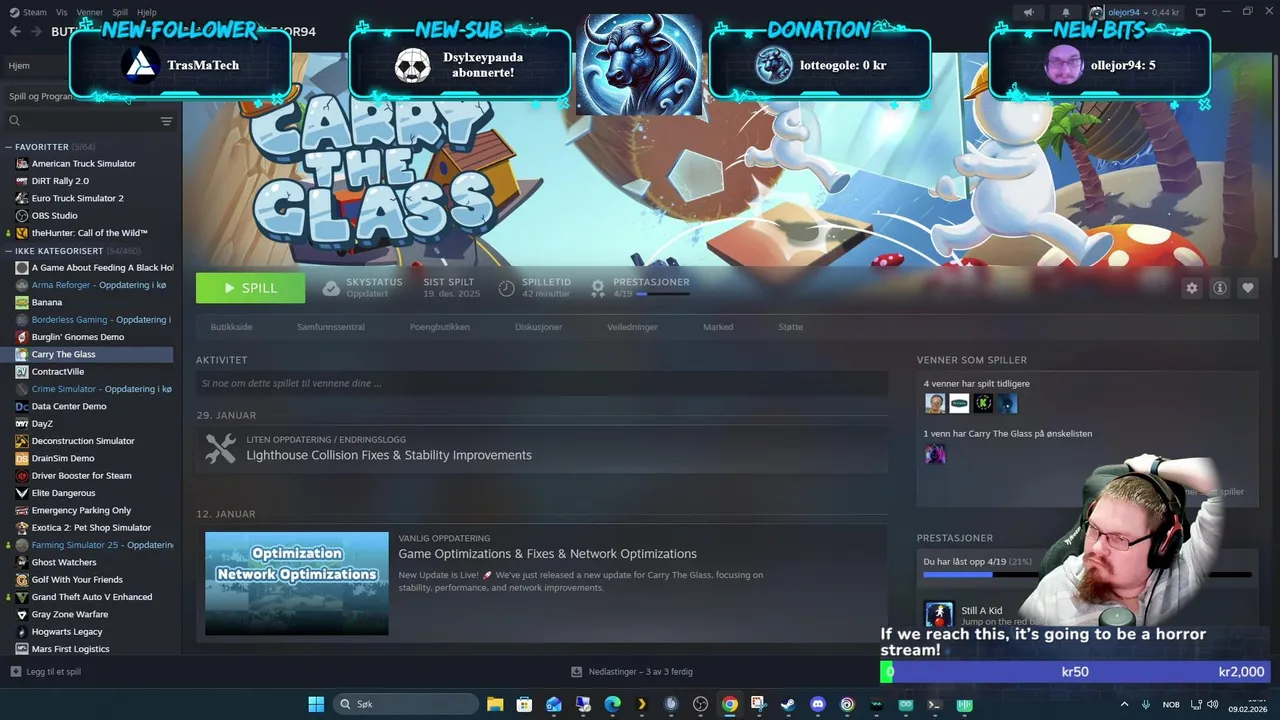Open the Venner menu
This screenshot has width=1280, height=720.
pos(90,12)
